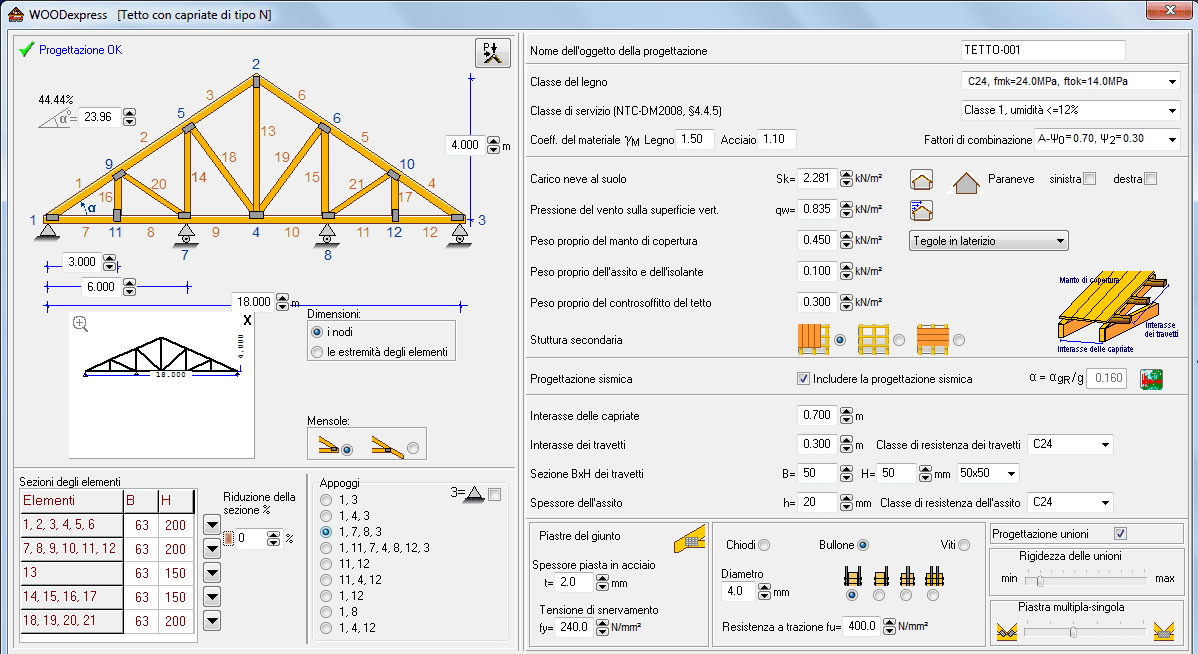Image resolution: width=1198 pixels, height=654 pixels.
Task: Open the snow load map house icon
Action: [x=921, y=180]
